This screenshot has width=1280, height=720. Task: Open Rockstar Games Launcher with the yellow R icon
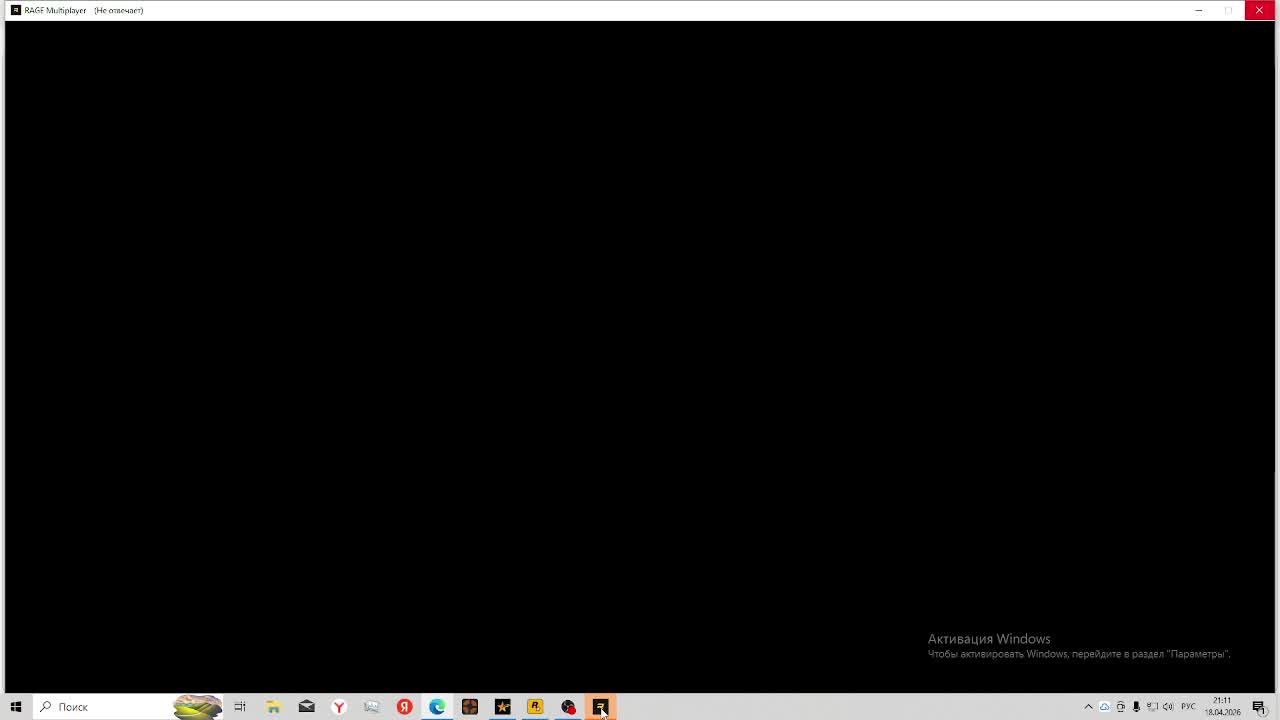(x=535, y=707)
